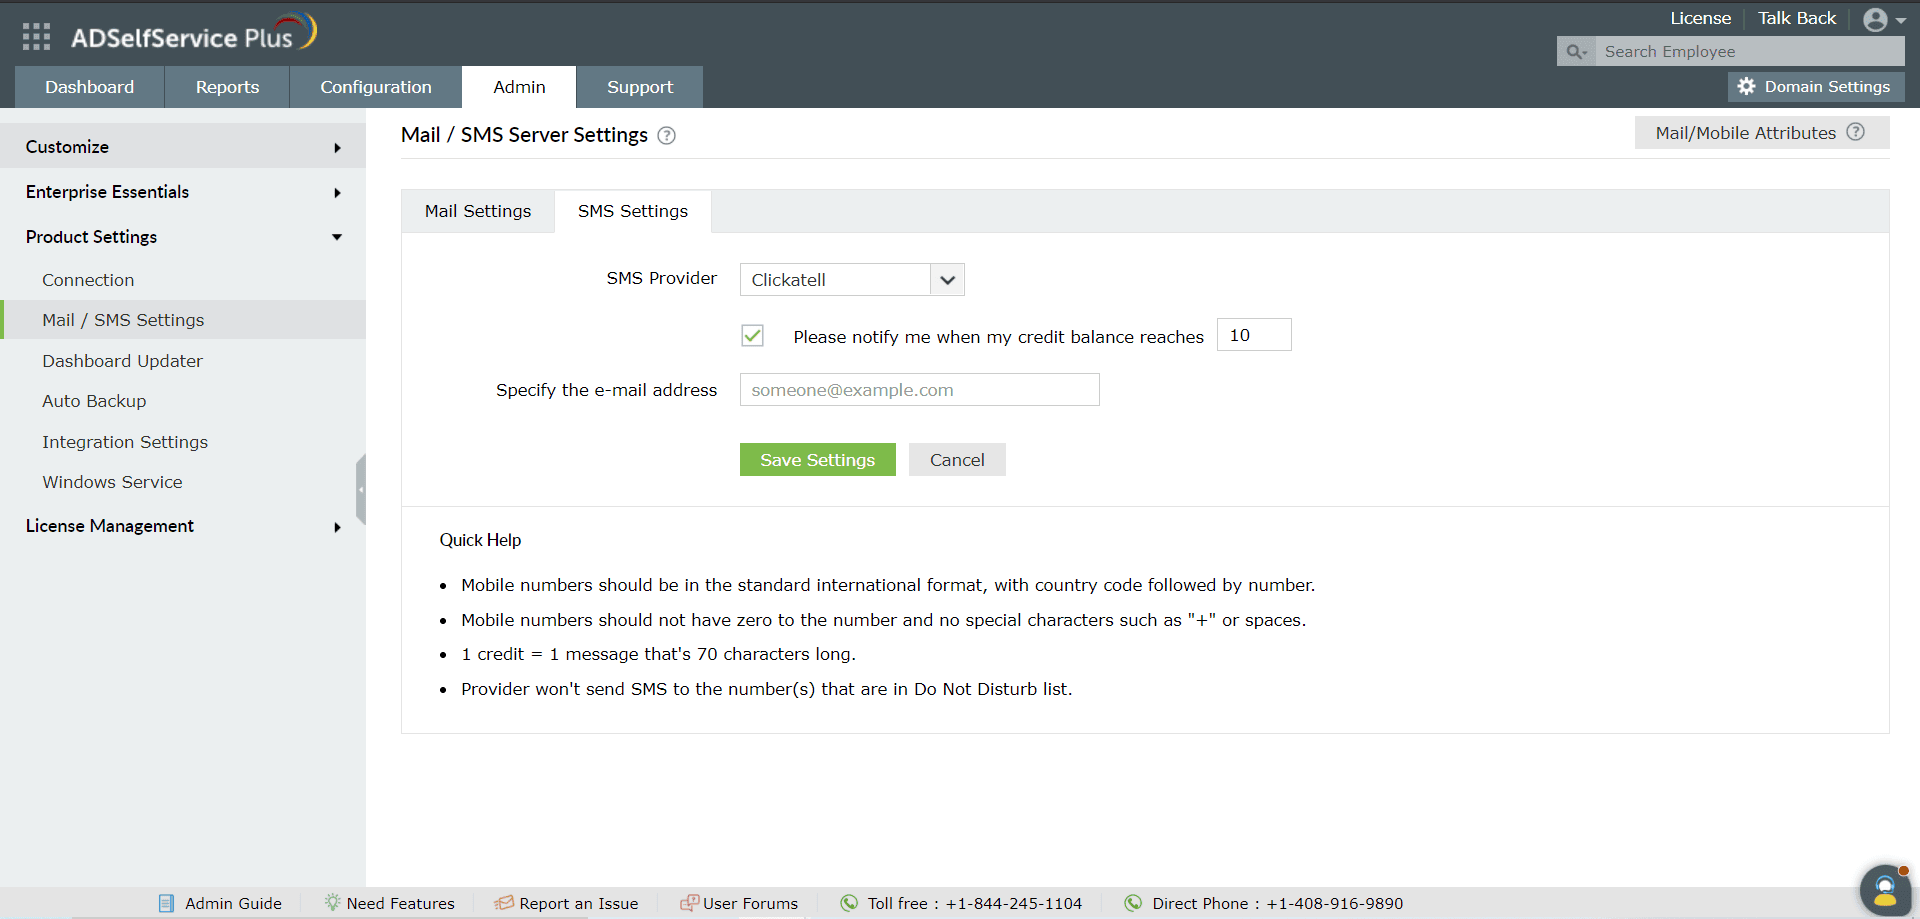Click the Save Settings button
The height and width of the screenshot is (919, 1920).
pyautogui.click(x=817, y=459)
